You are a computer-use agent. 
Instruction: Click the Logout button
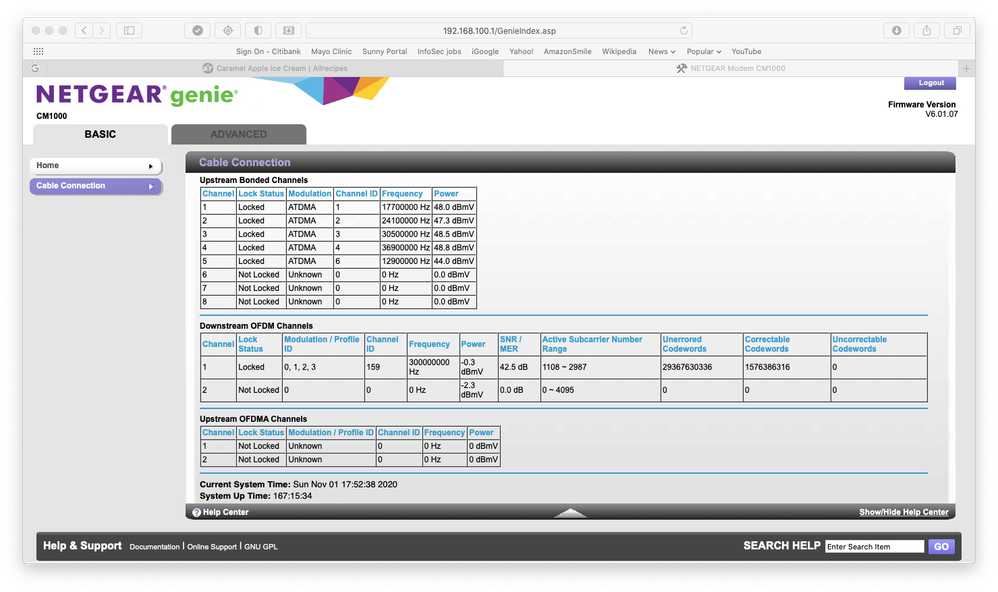pyautogui.click(x=931, y=83)
